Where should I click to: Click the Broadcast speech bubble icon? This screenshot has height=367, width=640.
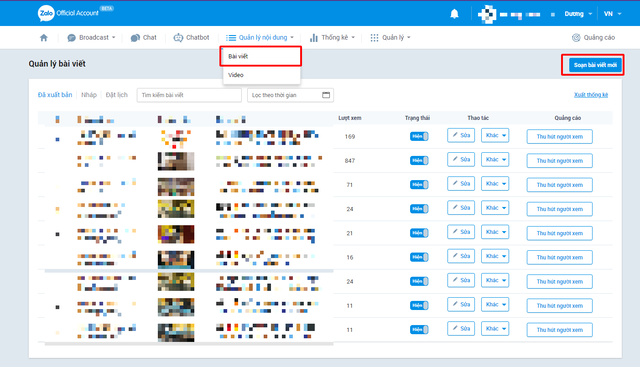click(x=71, y=38)
